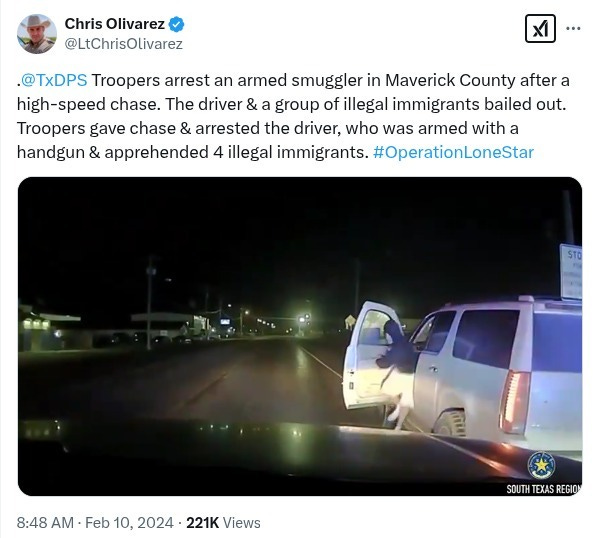
Task: Click the South Texas Region caption
Action: [x=544, y=489]
